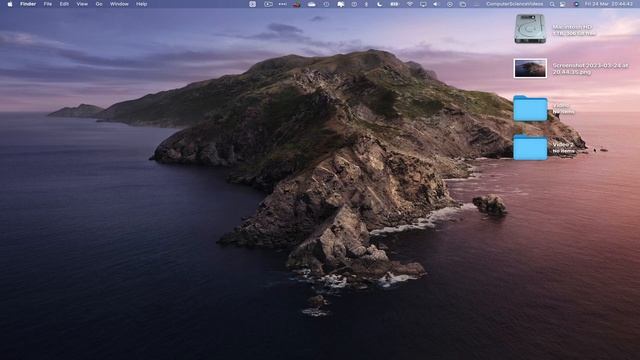Open the Wi-Fi status menu

(x=410, y=4)
